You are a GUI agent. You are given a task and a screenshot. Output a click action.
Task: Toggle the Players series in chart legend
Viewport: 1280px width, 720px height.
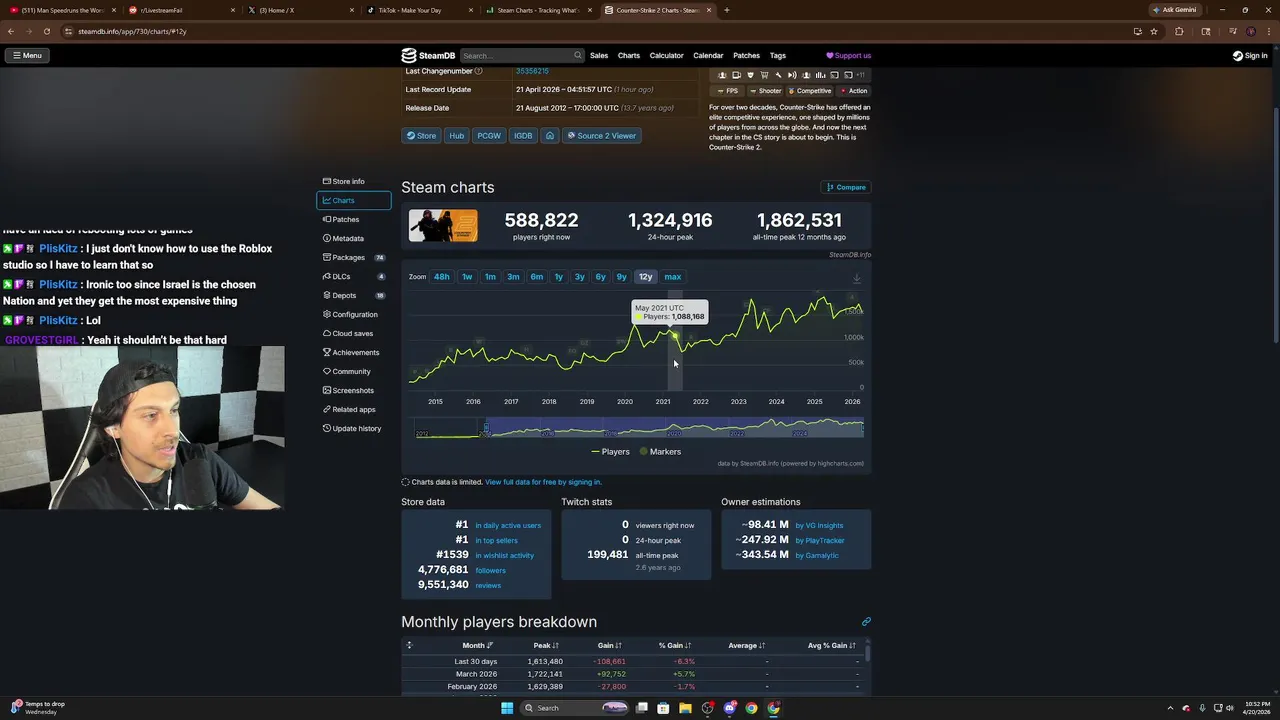(x=610, y=452)
